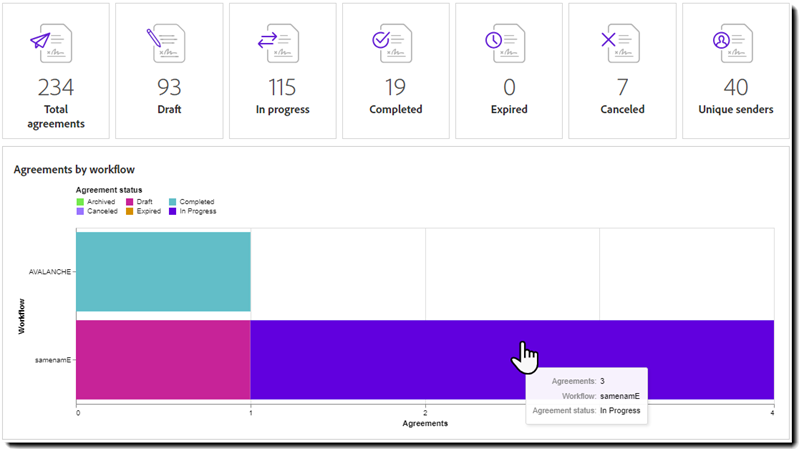Open the 234 Total agreements count
The image size is (799, 449).
[x=55, y=88]
